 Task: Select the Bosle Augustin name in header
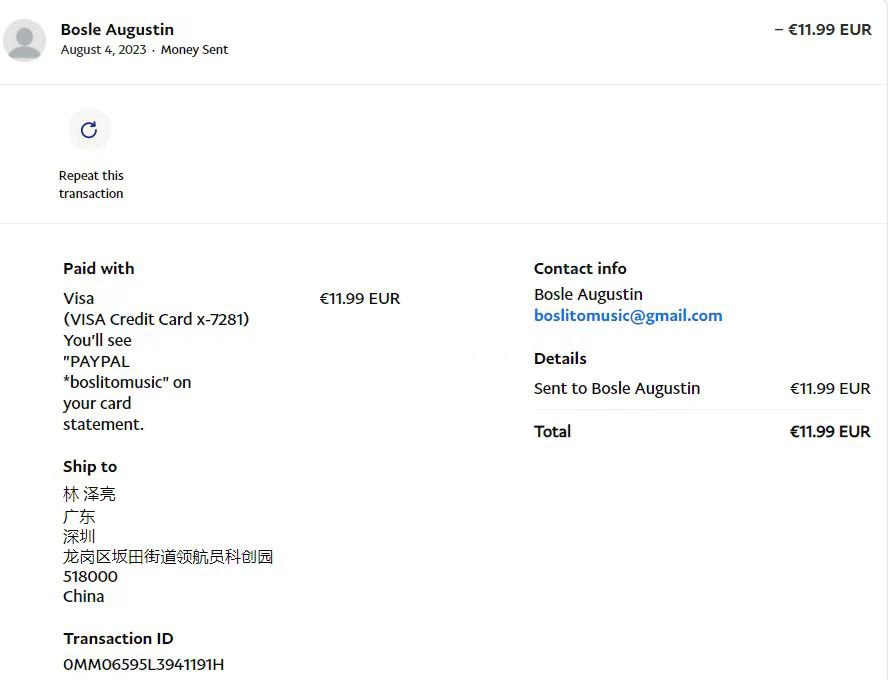pyautogui.click(x=117, y=30)
